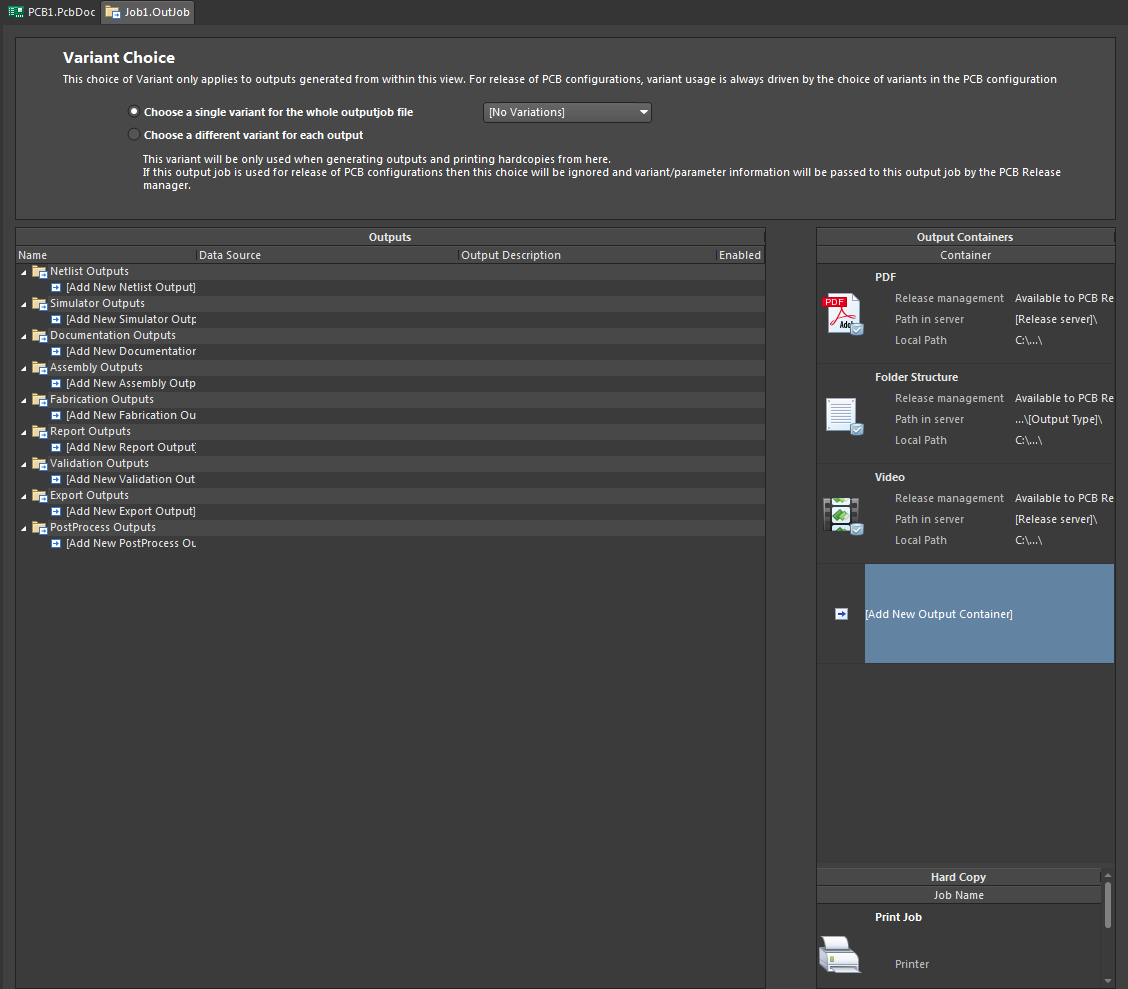Click the plus icon beside Add New Netlist Output

point(55,287)
